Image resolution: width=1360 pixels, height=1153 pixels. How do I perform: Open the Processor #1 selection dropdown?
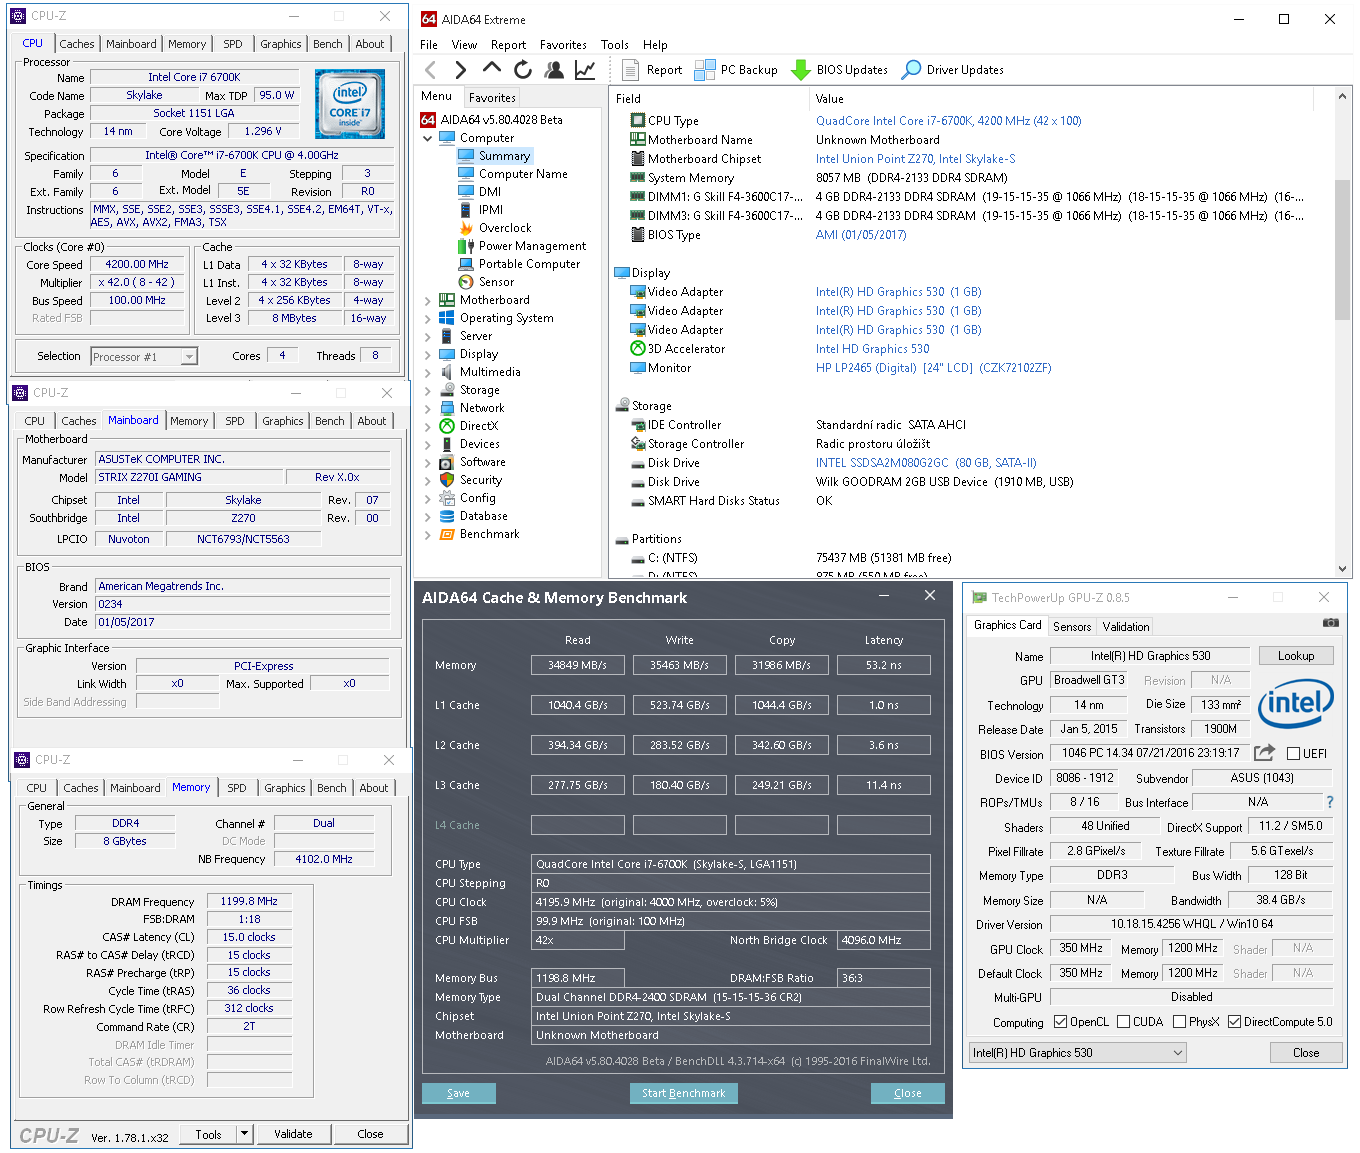189,357
